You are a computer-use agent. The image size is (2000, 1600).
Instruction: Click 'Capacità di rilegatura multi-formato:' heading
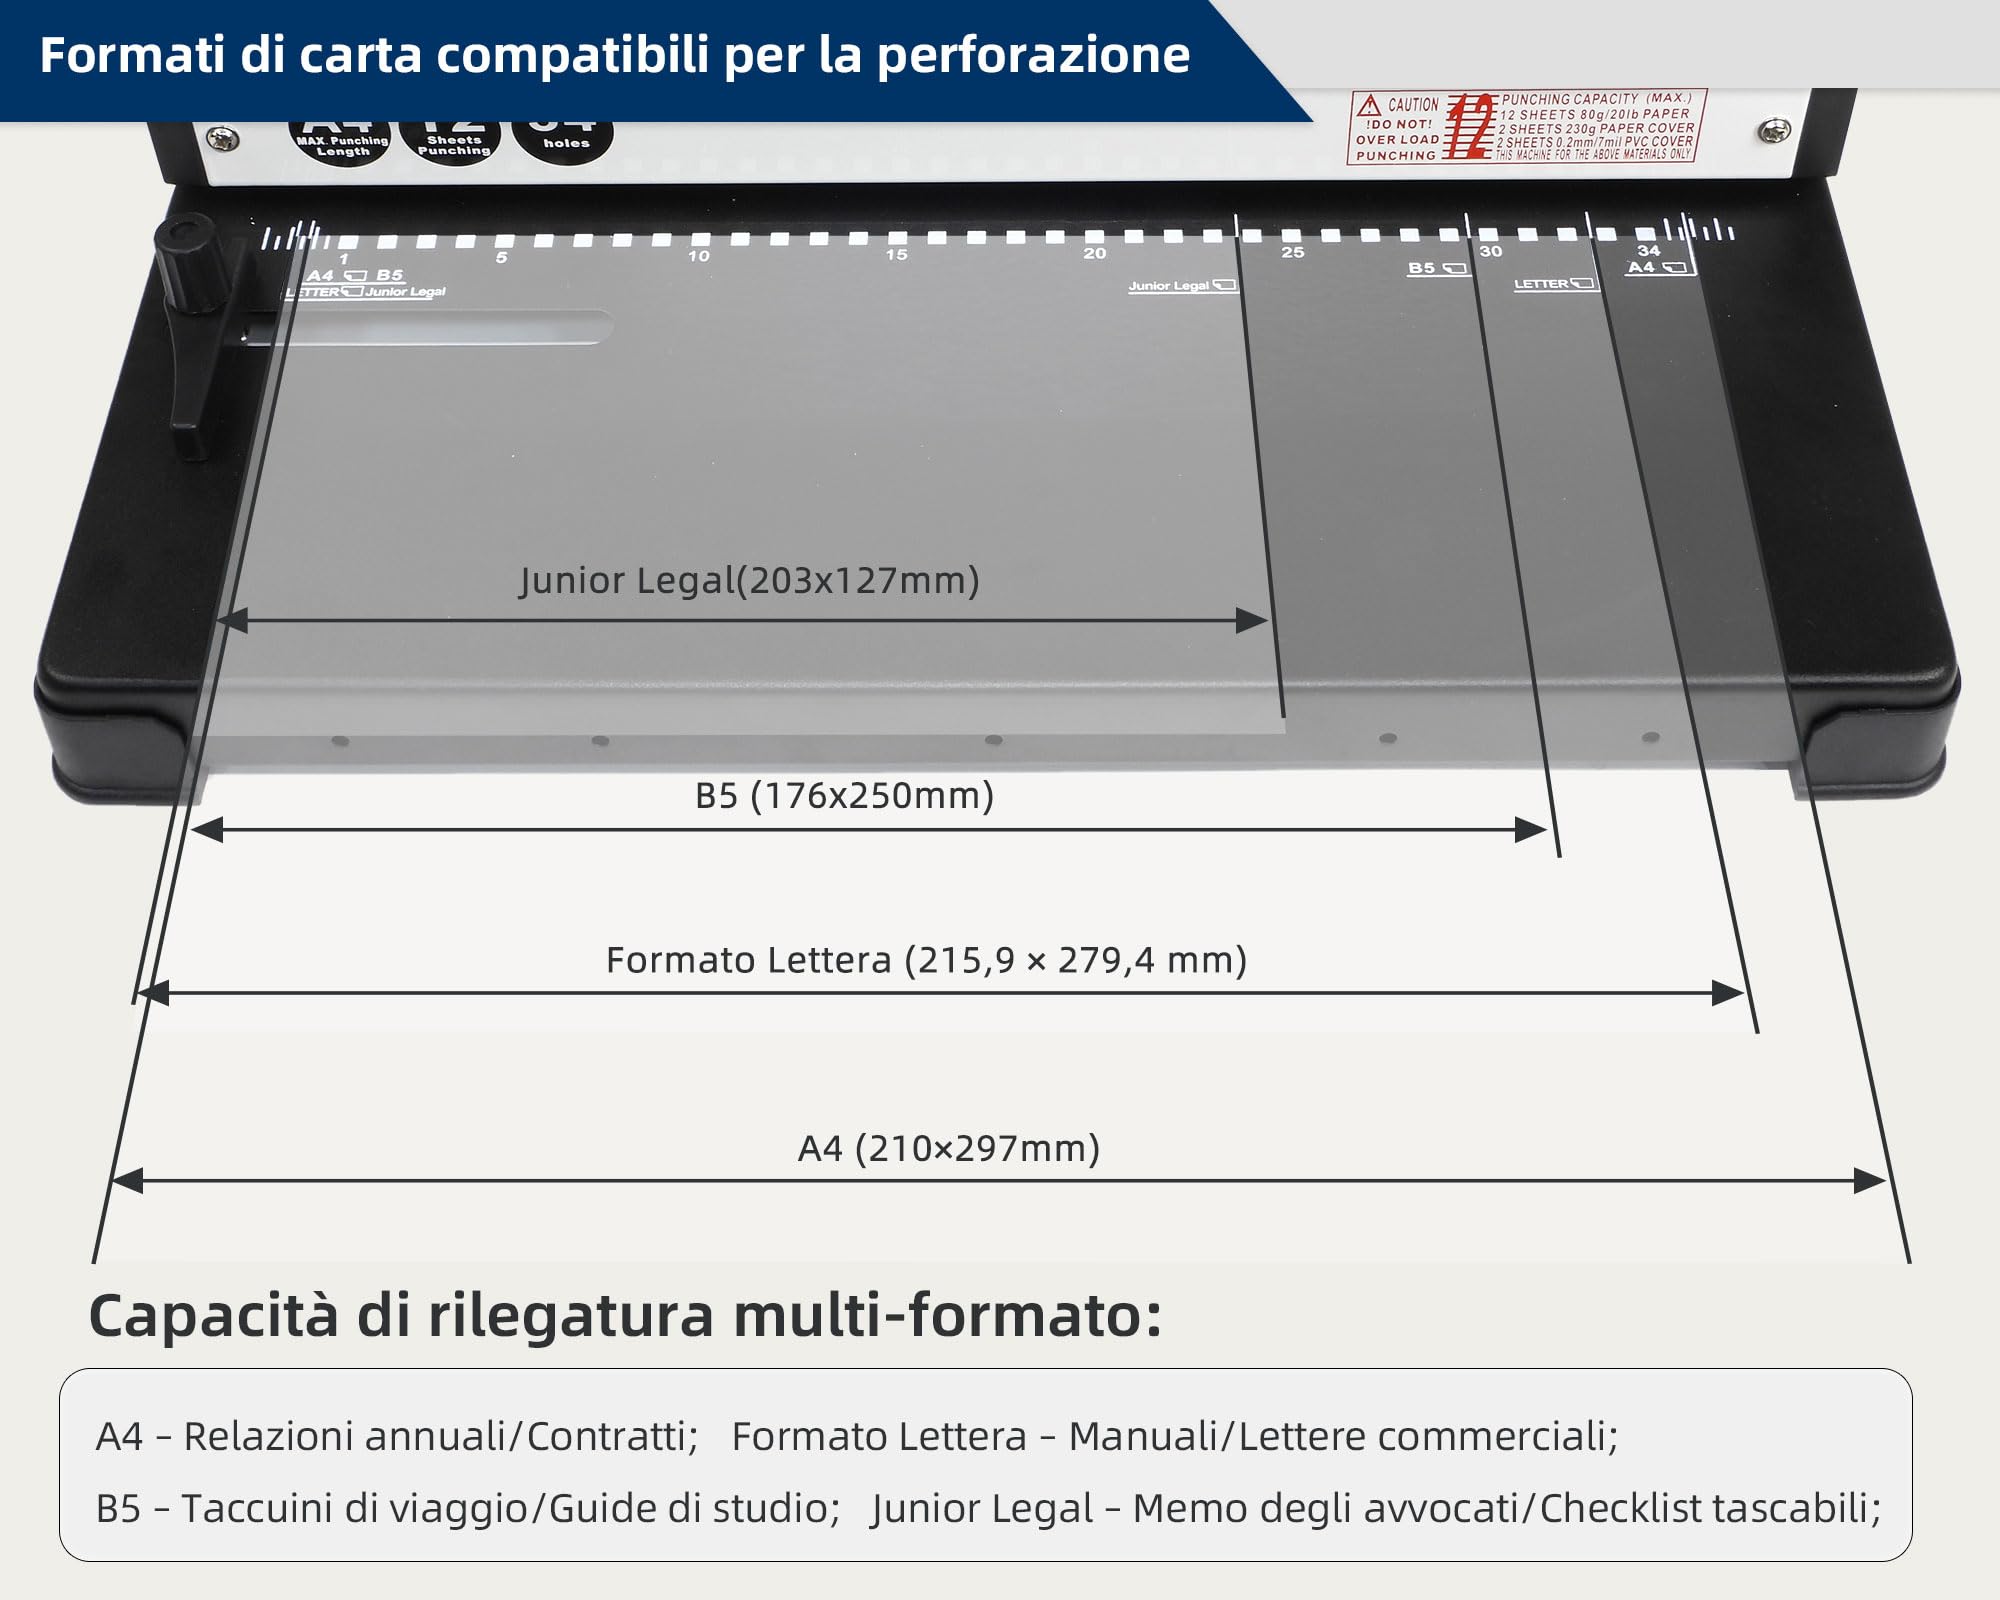click(626, 1315)
